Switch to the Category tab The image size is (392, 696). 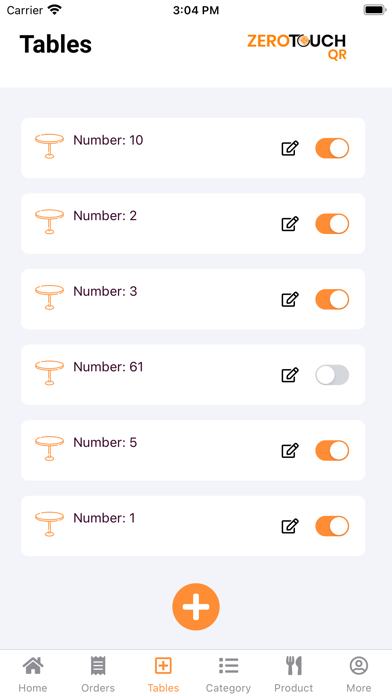pyautogui.click(x=228, y=674)
